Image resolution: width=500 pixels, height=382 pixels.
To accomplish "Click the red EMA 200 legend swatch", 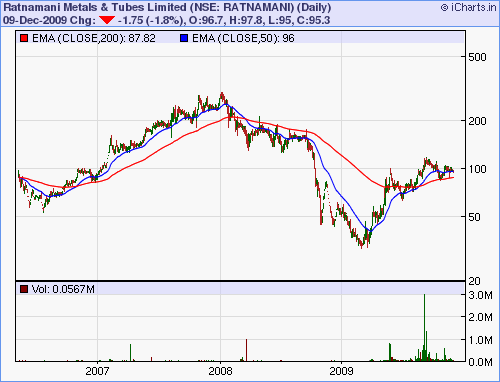I will (24, 38).
